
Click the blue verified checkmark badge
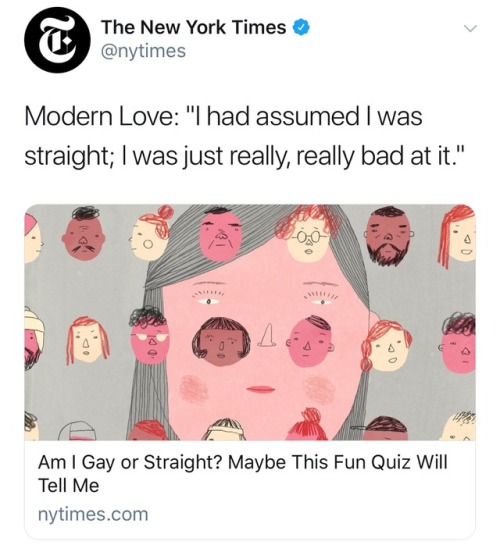301,28
